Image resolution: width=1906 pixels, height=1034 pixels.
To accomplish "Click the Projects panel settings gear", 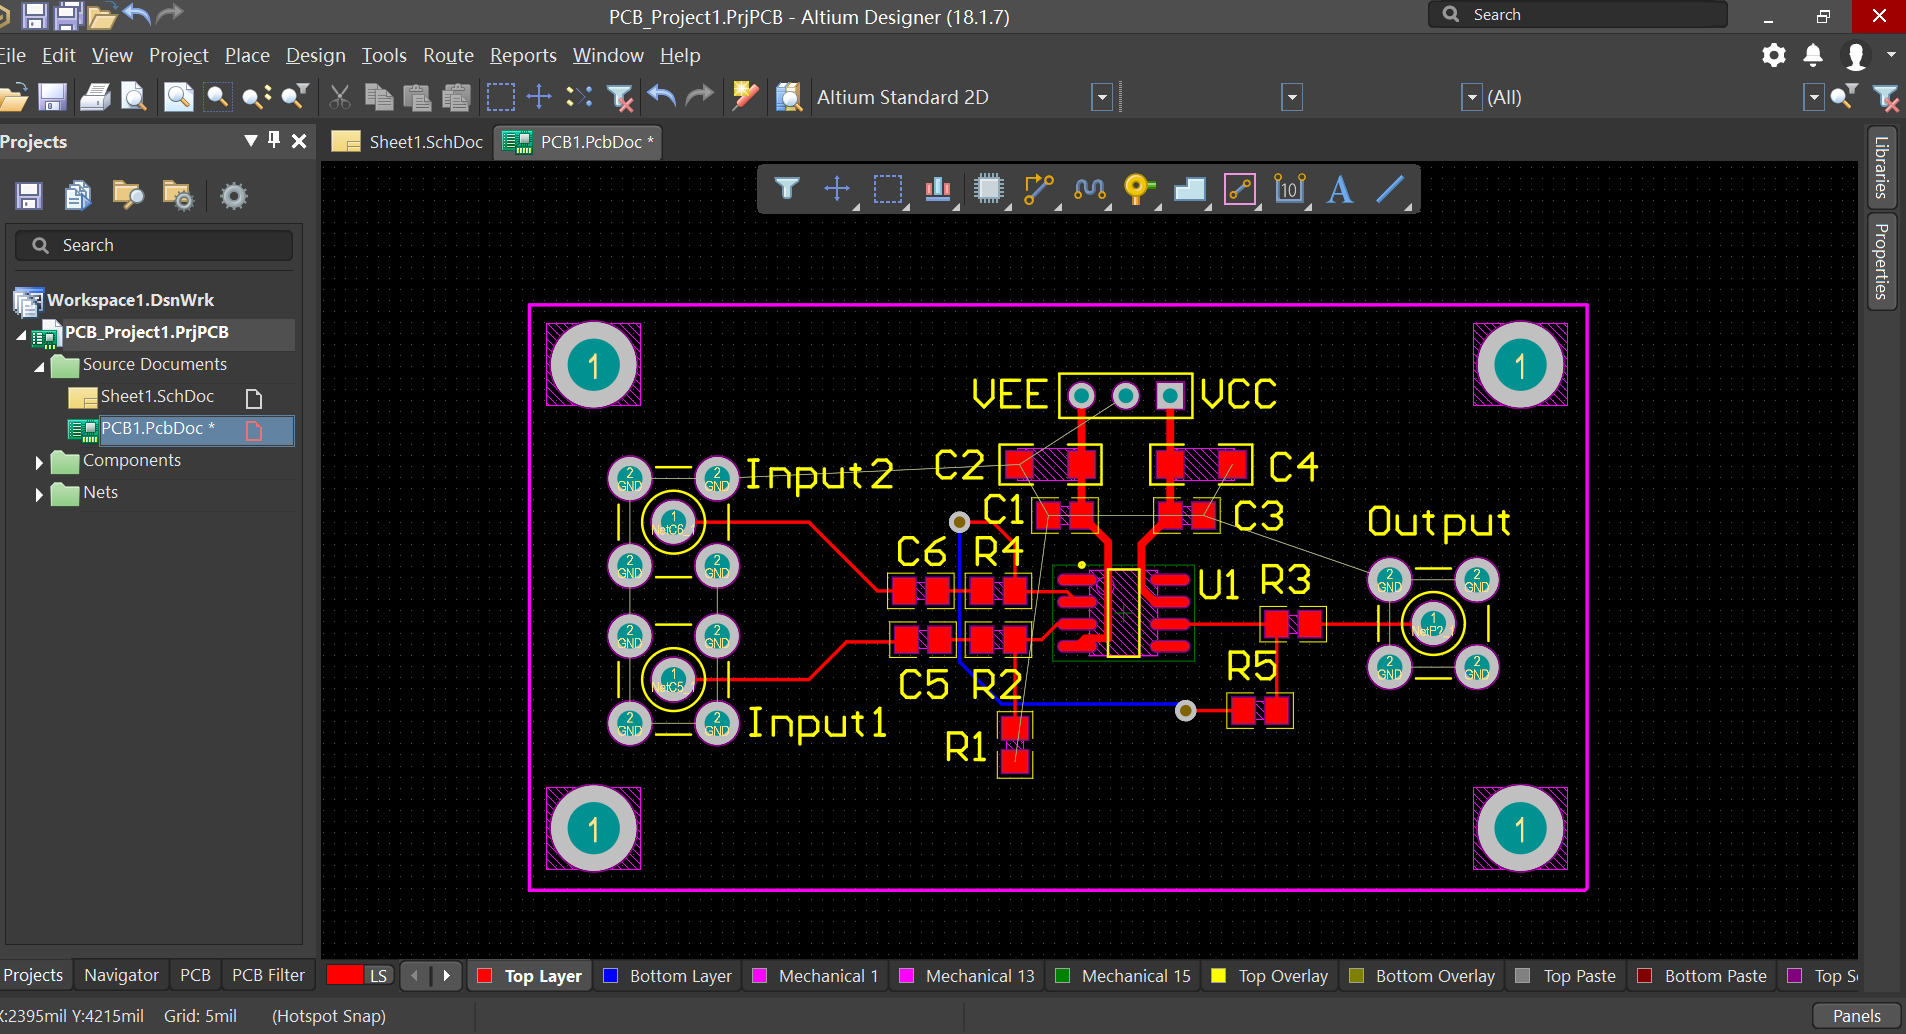I will click(233, 196).
